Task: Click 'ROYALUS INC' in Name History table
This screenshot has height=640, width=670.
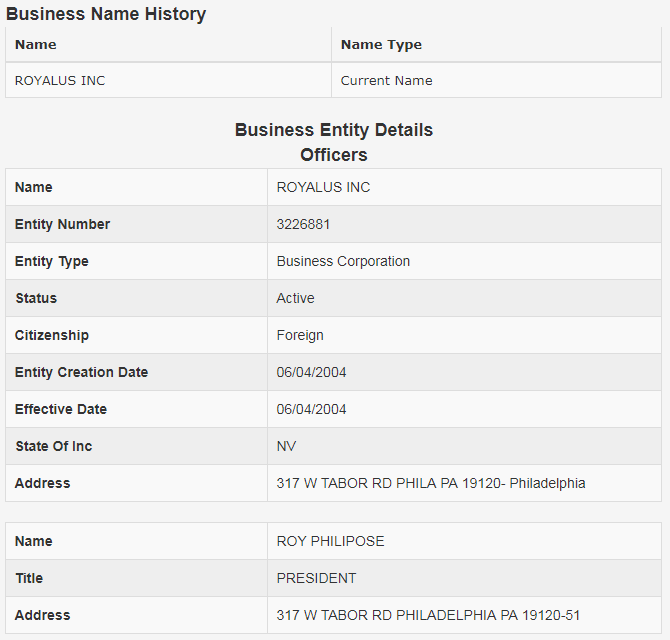Action: point(60,80)
